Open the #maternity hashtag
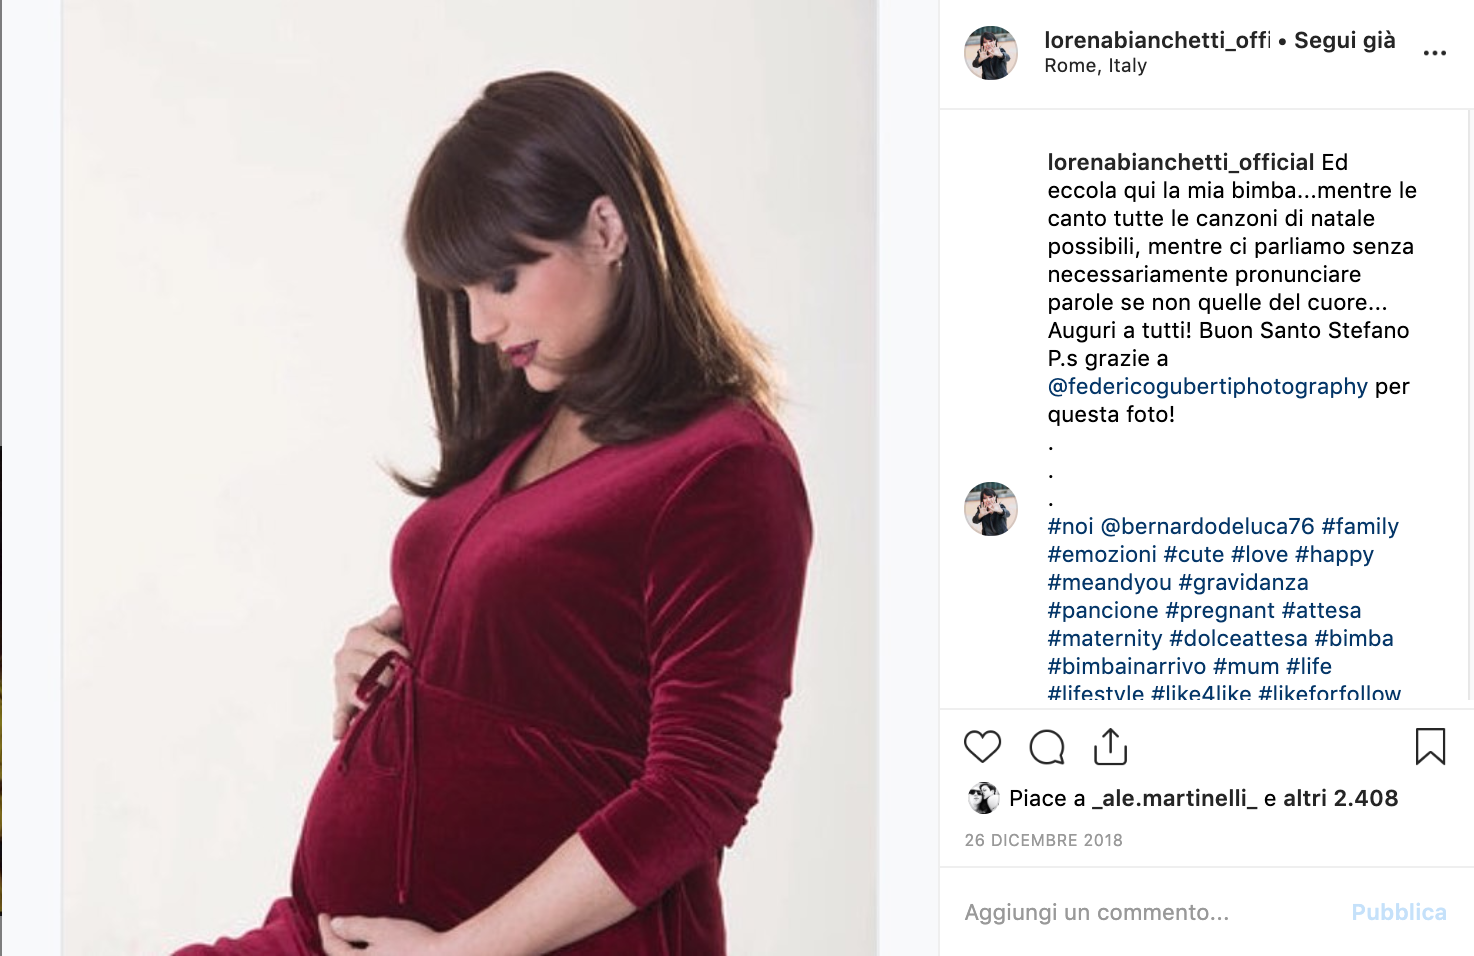The width and height of the screenshot is (1474, 956). [x=1104, y=638]
